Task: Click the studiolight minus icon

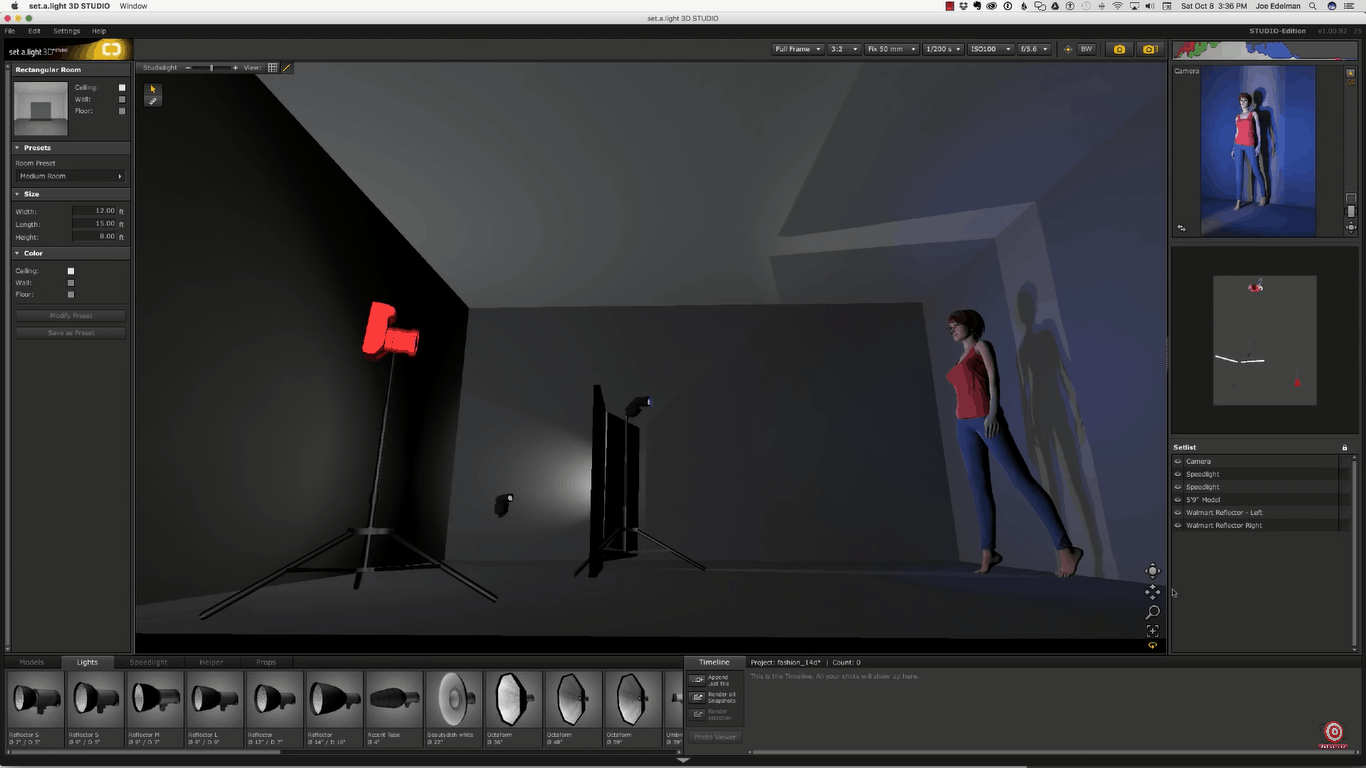Action: pos(188,68)
